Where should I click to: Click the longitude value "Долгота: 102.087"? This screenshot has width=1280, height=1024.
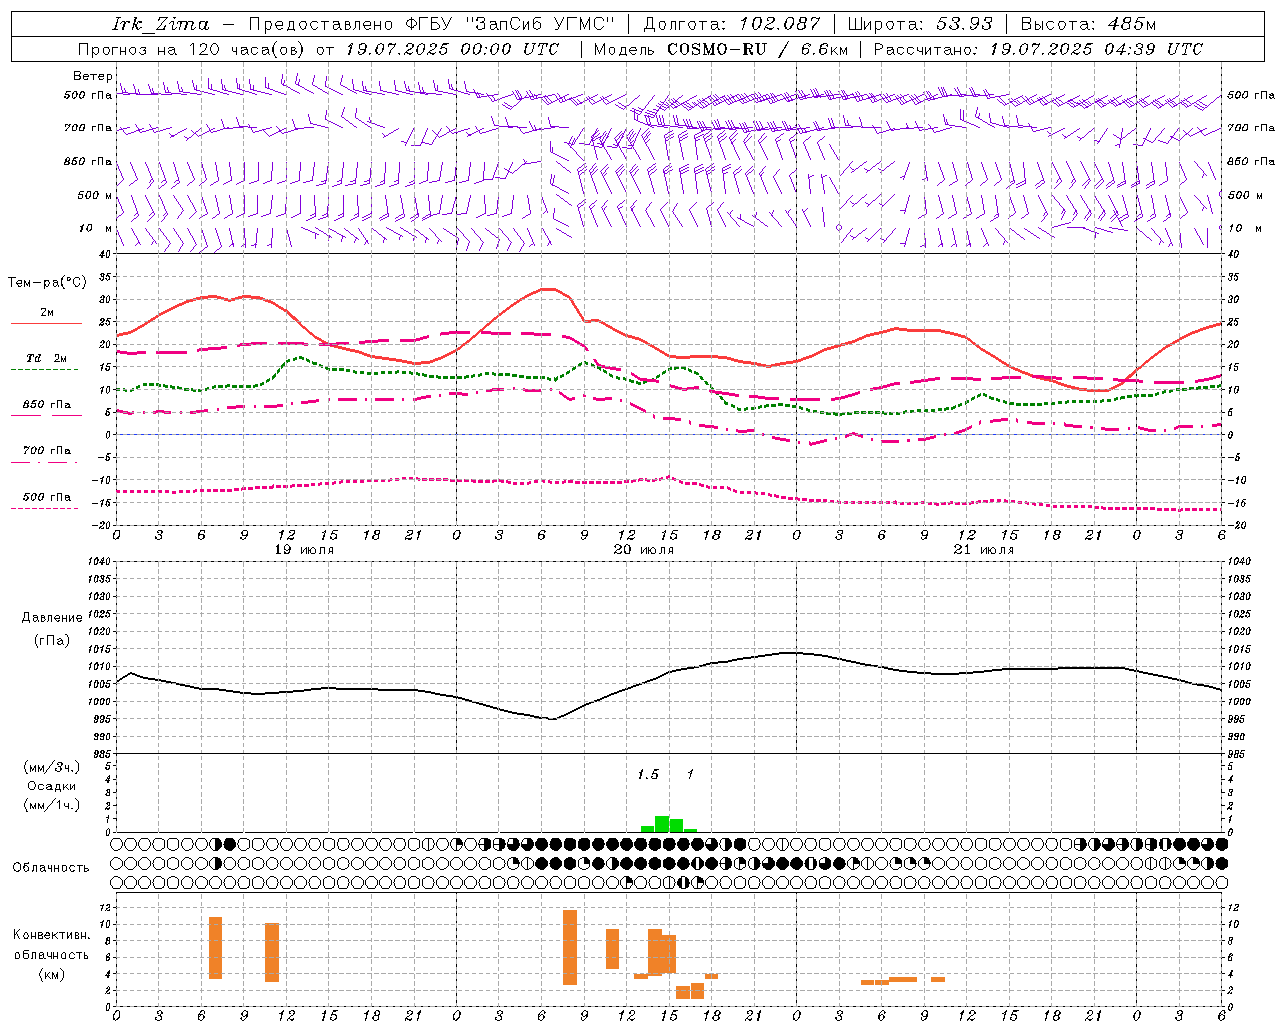click(x=731, y=24)
